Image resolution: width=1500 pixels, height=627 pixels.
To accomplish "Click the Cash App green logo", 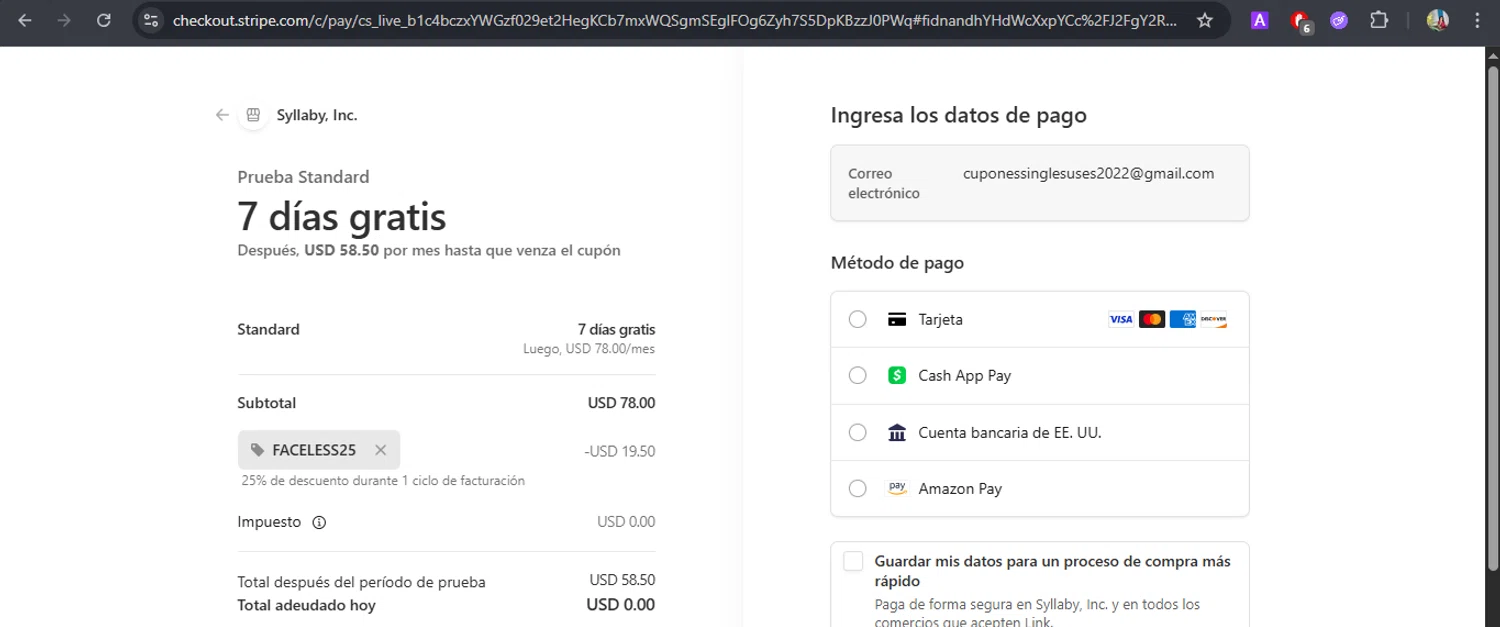I will pos(897,376).
